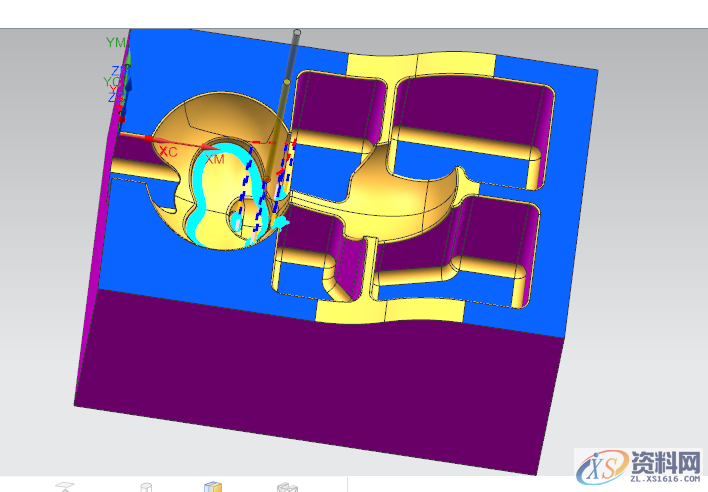Click the colored block icon at bottom
Screen dimensions: 708x492
(x=212, y=486)
